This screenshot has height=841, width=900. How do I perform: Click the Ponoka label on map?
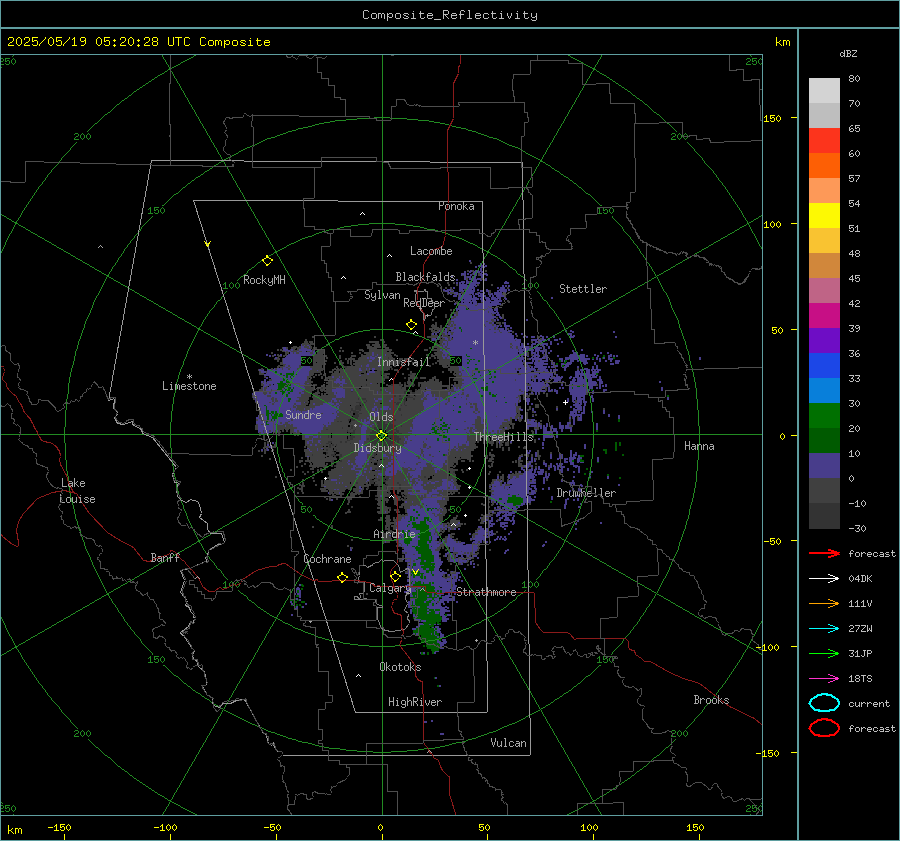coord(456,206)
